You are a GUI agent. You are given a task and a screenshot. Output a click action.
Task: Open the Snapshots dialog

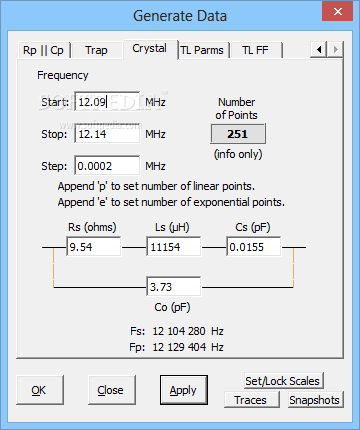[x=315, y=400]
